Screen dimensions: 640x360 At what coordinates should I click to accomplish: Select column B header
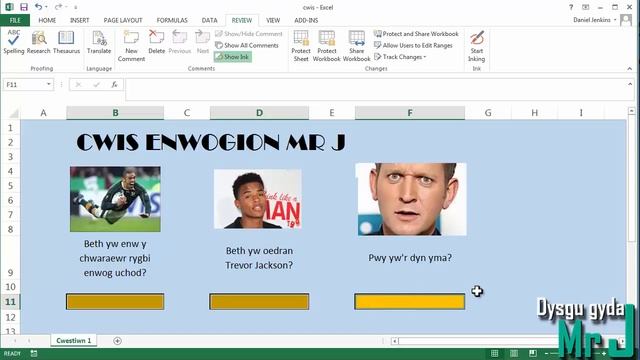(x=116, y=113)
